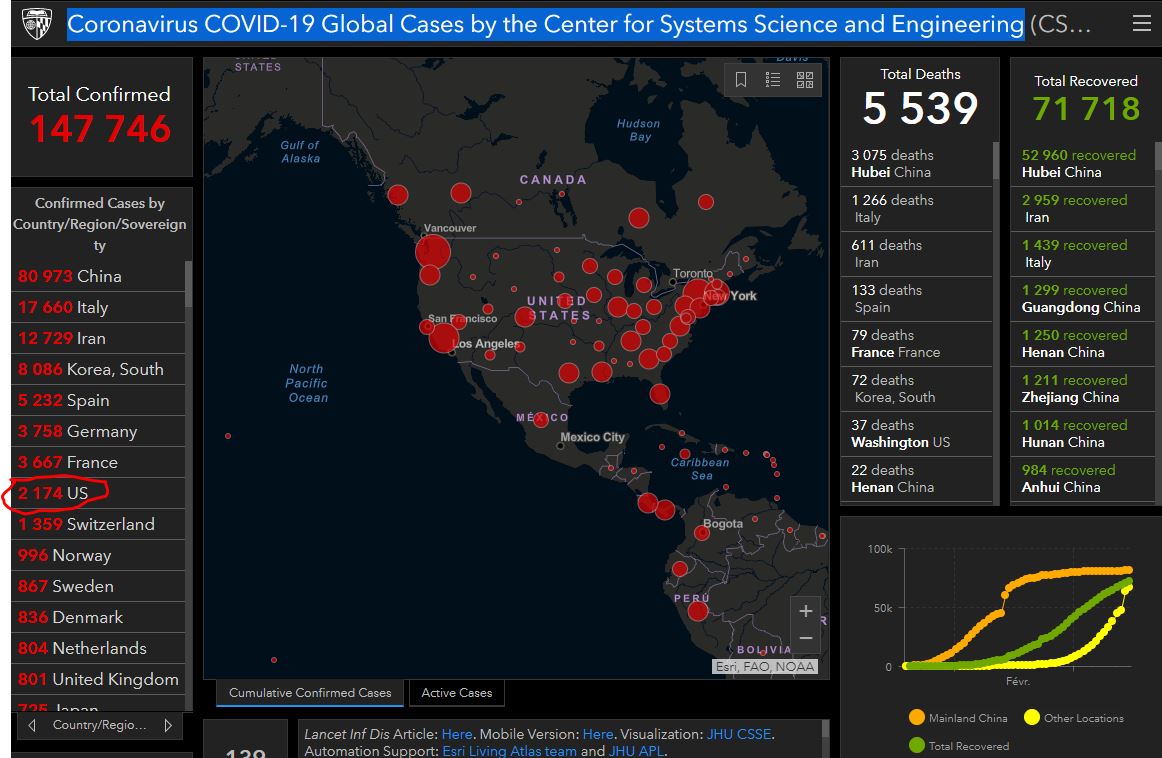1162x758 pixels.
Task: Select Switzerland row in confirmed list
Action: tap(98, 524)
